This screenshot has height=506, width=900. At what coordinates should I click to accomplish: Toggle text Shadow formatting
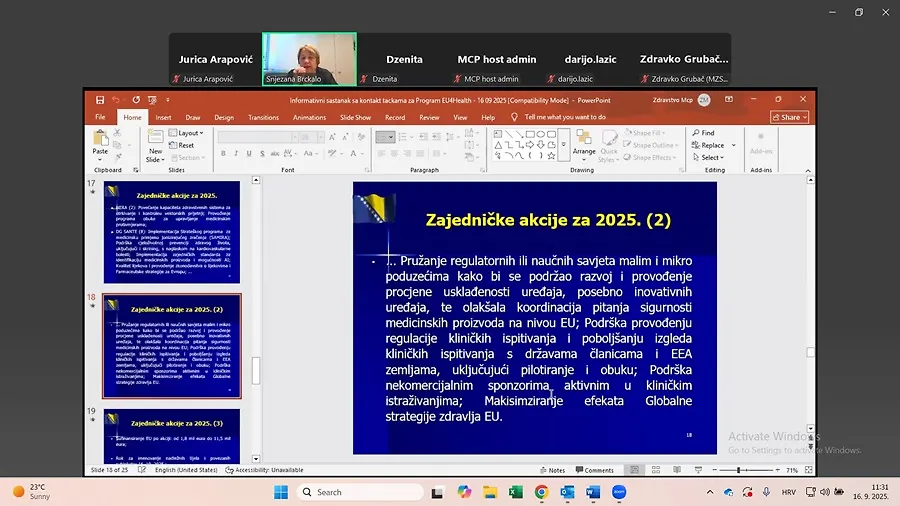coord(262,154)
